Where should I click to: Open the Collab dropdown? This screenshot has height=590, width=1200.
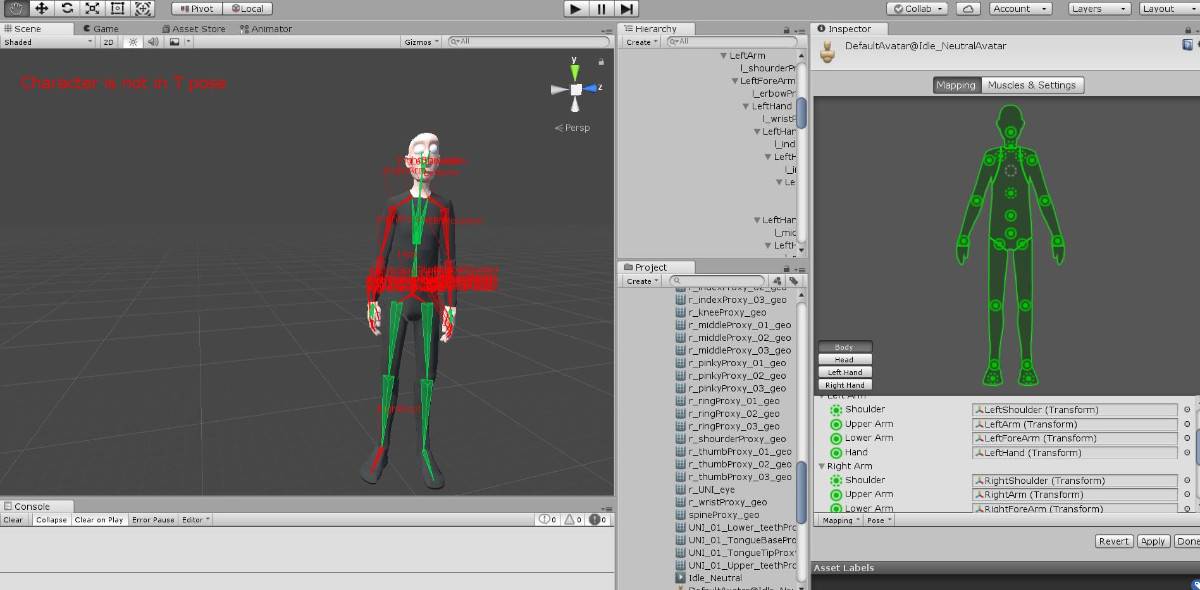click(x=919, y=8)
